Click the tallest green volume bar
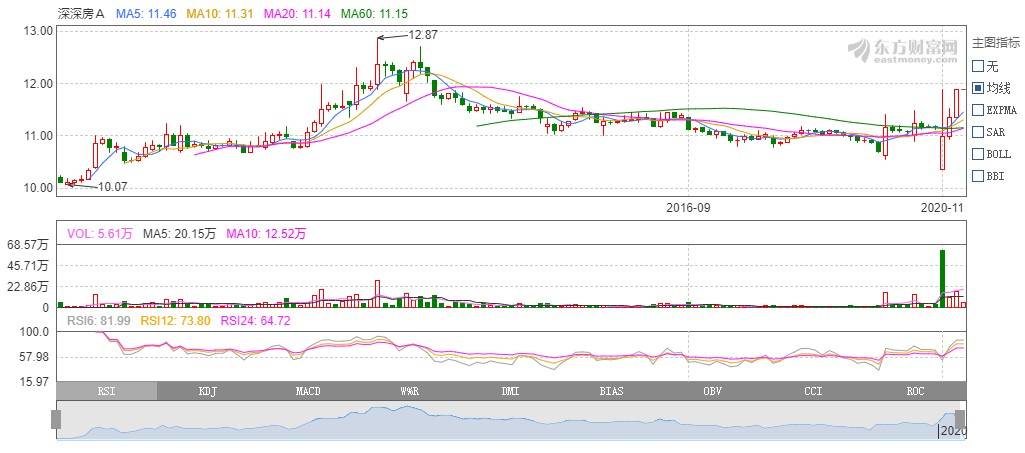 [942, 278]
